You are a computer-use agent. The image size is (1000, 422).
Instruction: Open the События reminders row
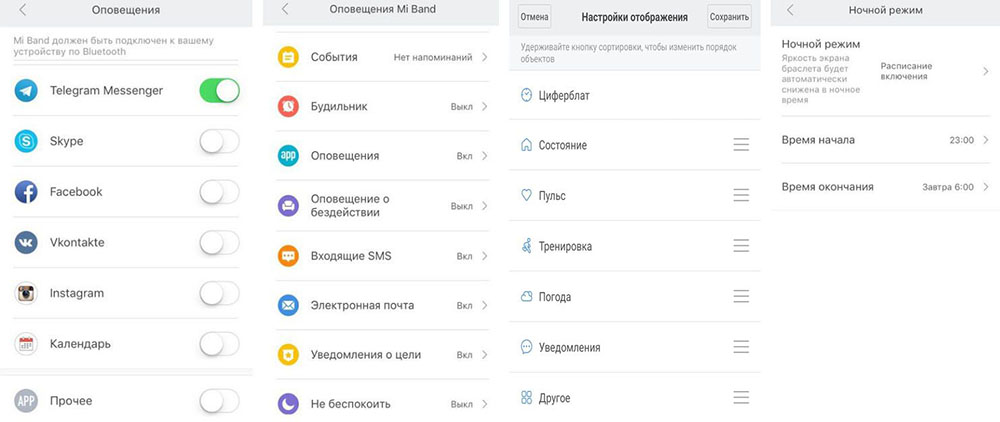380,58
